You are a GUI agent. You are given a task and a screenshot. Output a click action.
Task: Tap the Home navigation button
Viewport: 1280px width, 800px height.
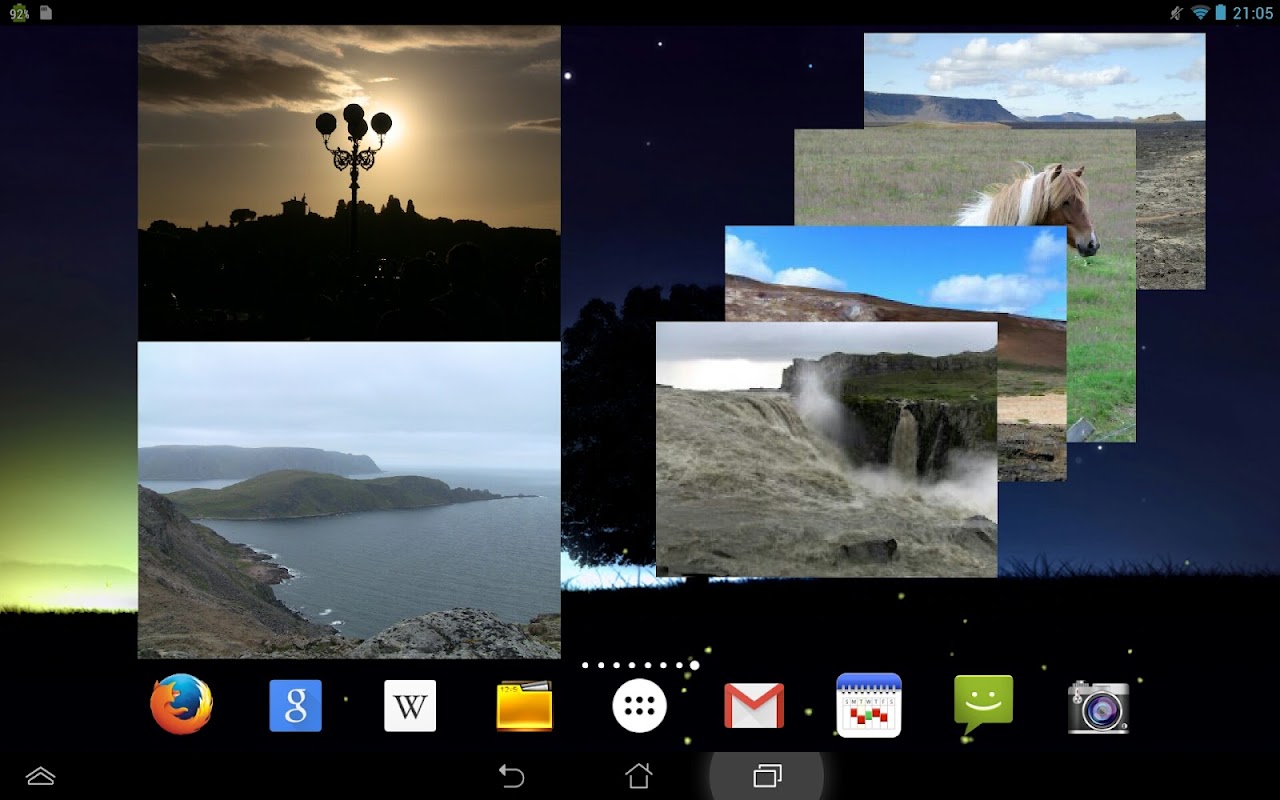[639, 776]
